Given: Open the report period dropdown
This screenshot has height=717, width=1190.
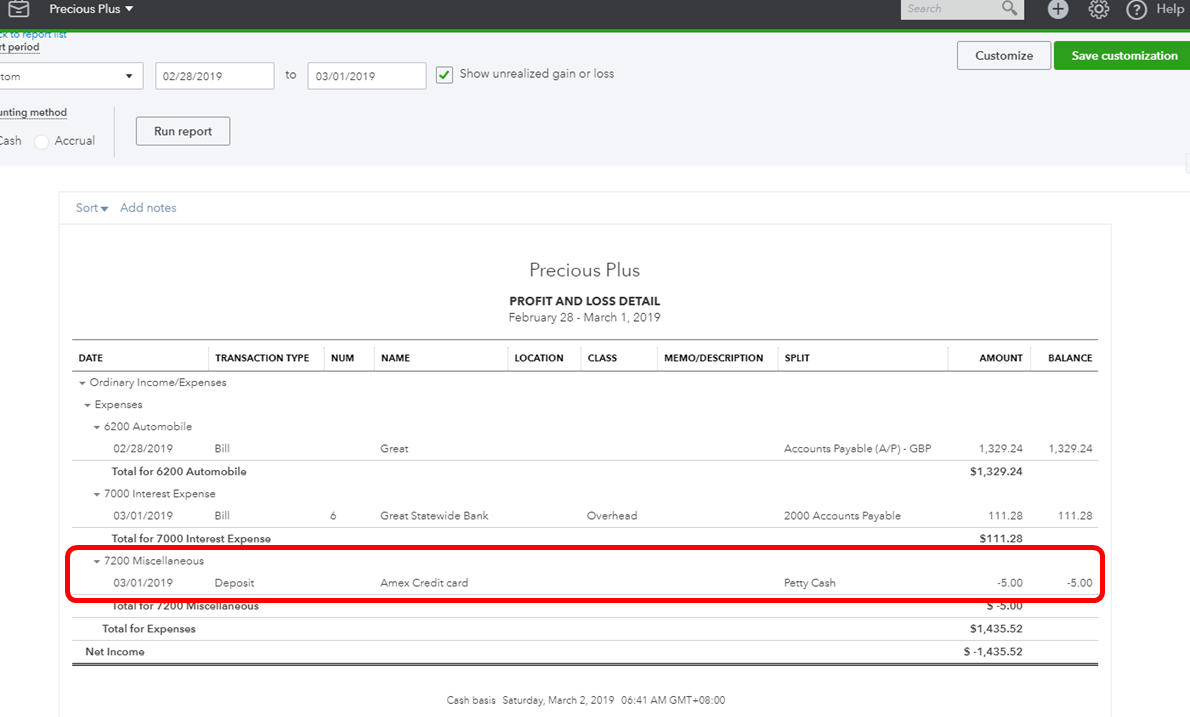Looking at the screenshot, I should point(70,76).
